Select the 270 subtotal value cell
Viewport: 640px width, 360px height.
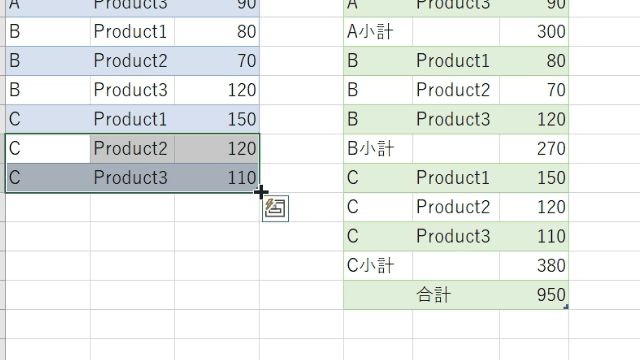534,149
